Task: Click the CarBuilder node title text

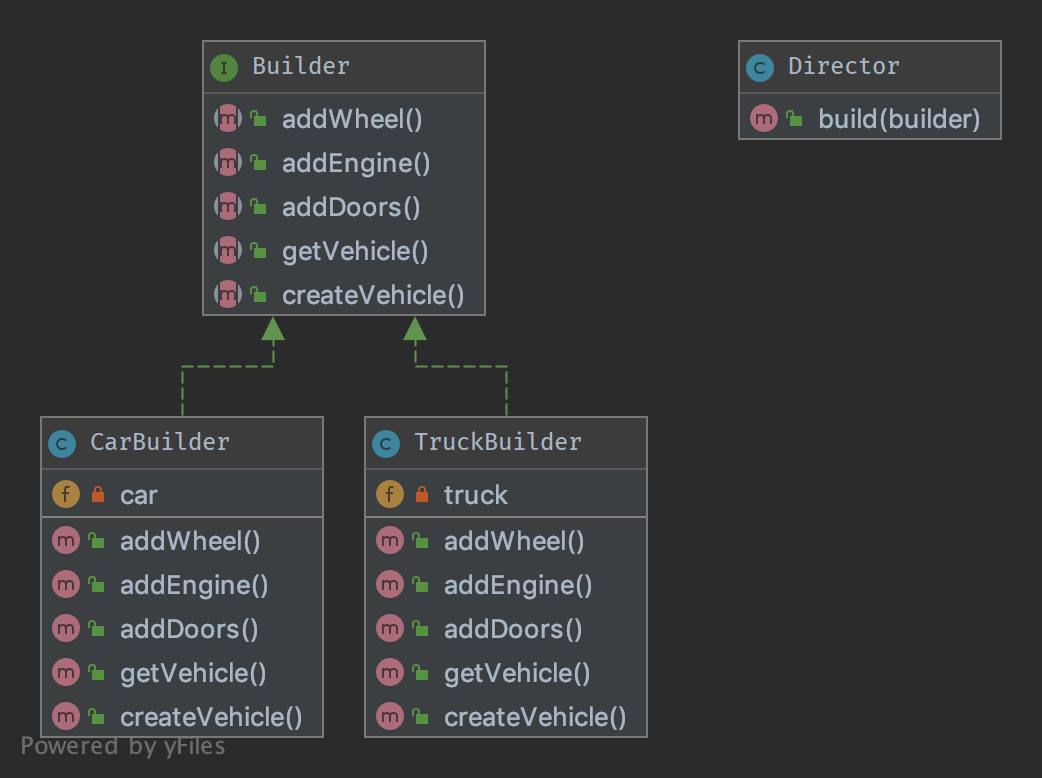Action: [x=159, y=442]
